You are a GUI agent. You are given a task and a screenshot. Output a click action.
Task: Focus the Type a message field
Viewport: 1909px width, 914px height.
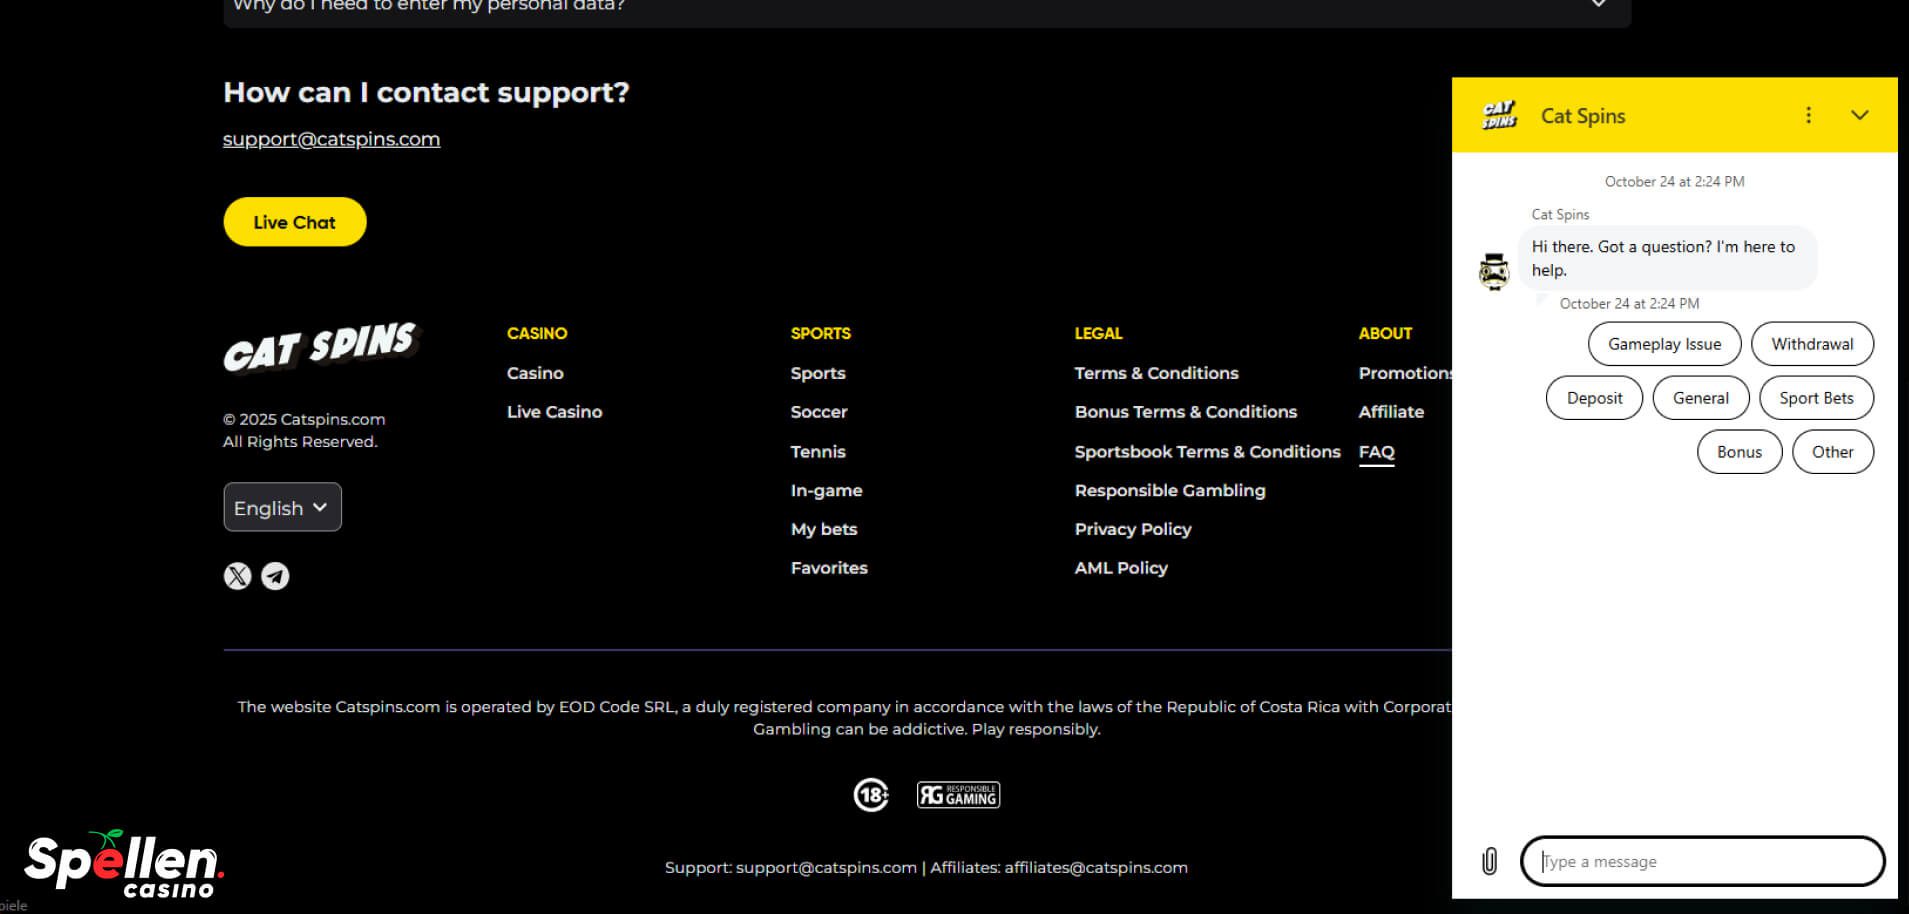(1702, 861)
